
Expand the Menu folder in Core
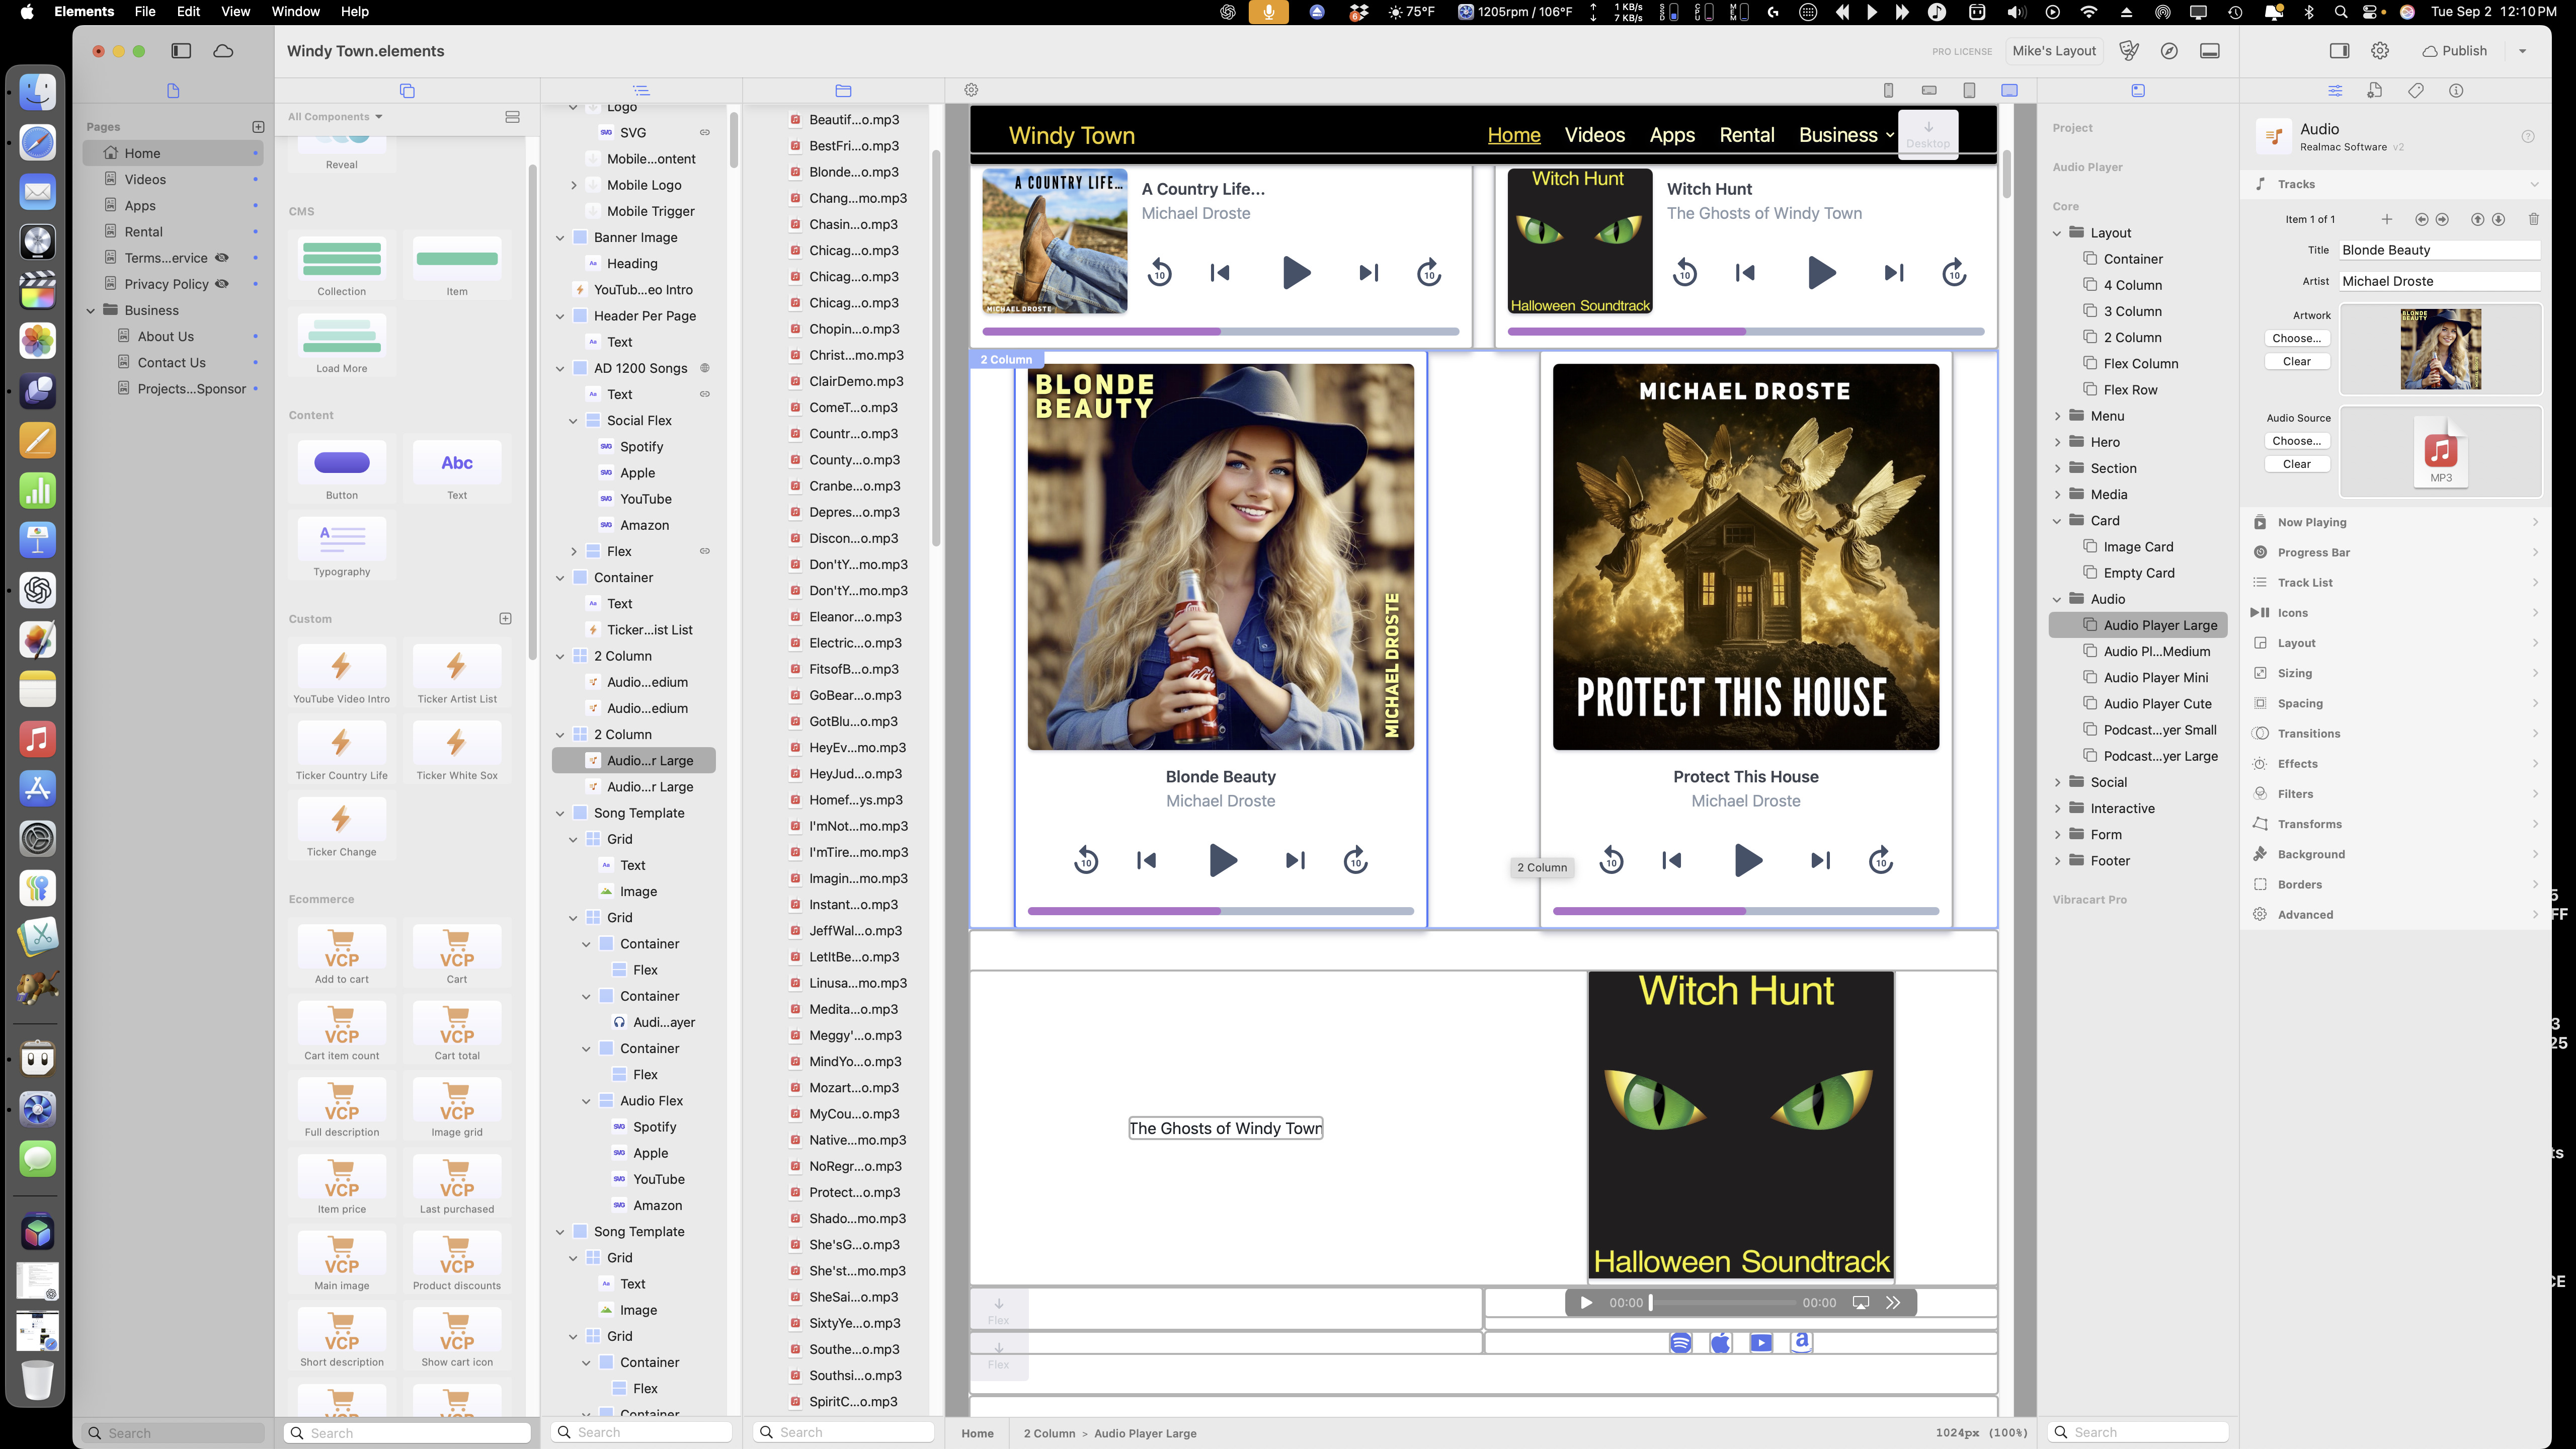[x=2057, y=416]
